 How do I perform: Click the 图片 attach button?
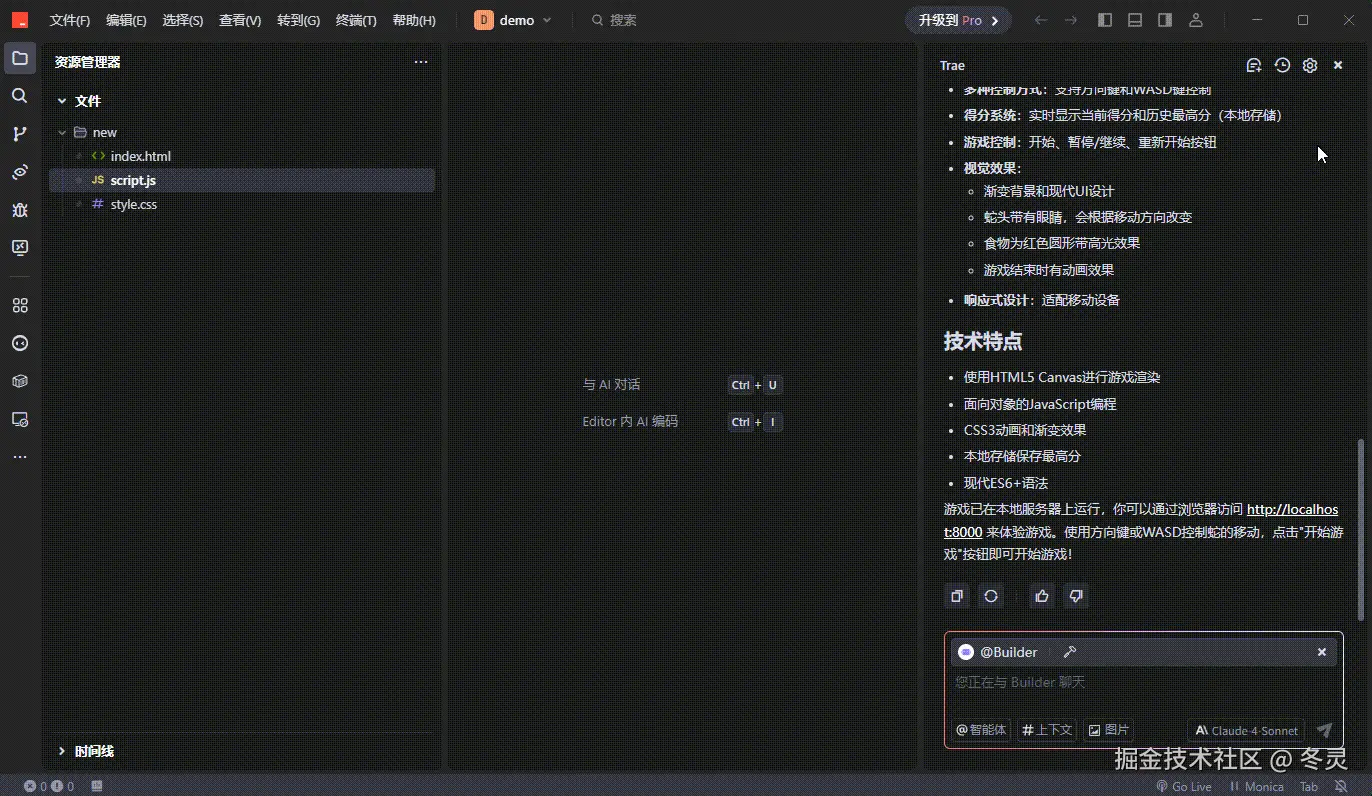point(1108,731)
